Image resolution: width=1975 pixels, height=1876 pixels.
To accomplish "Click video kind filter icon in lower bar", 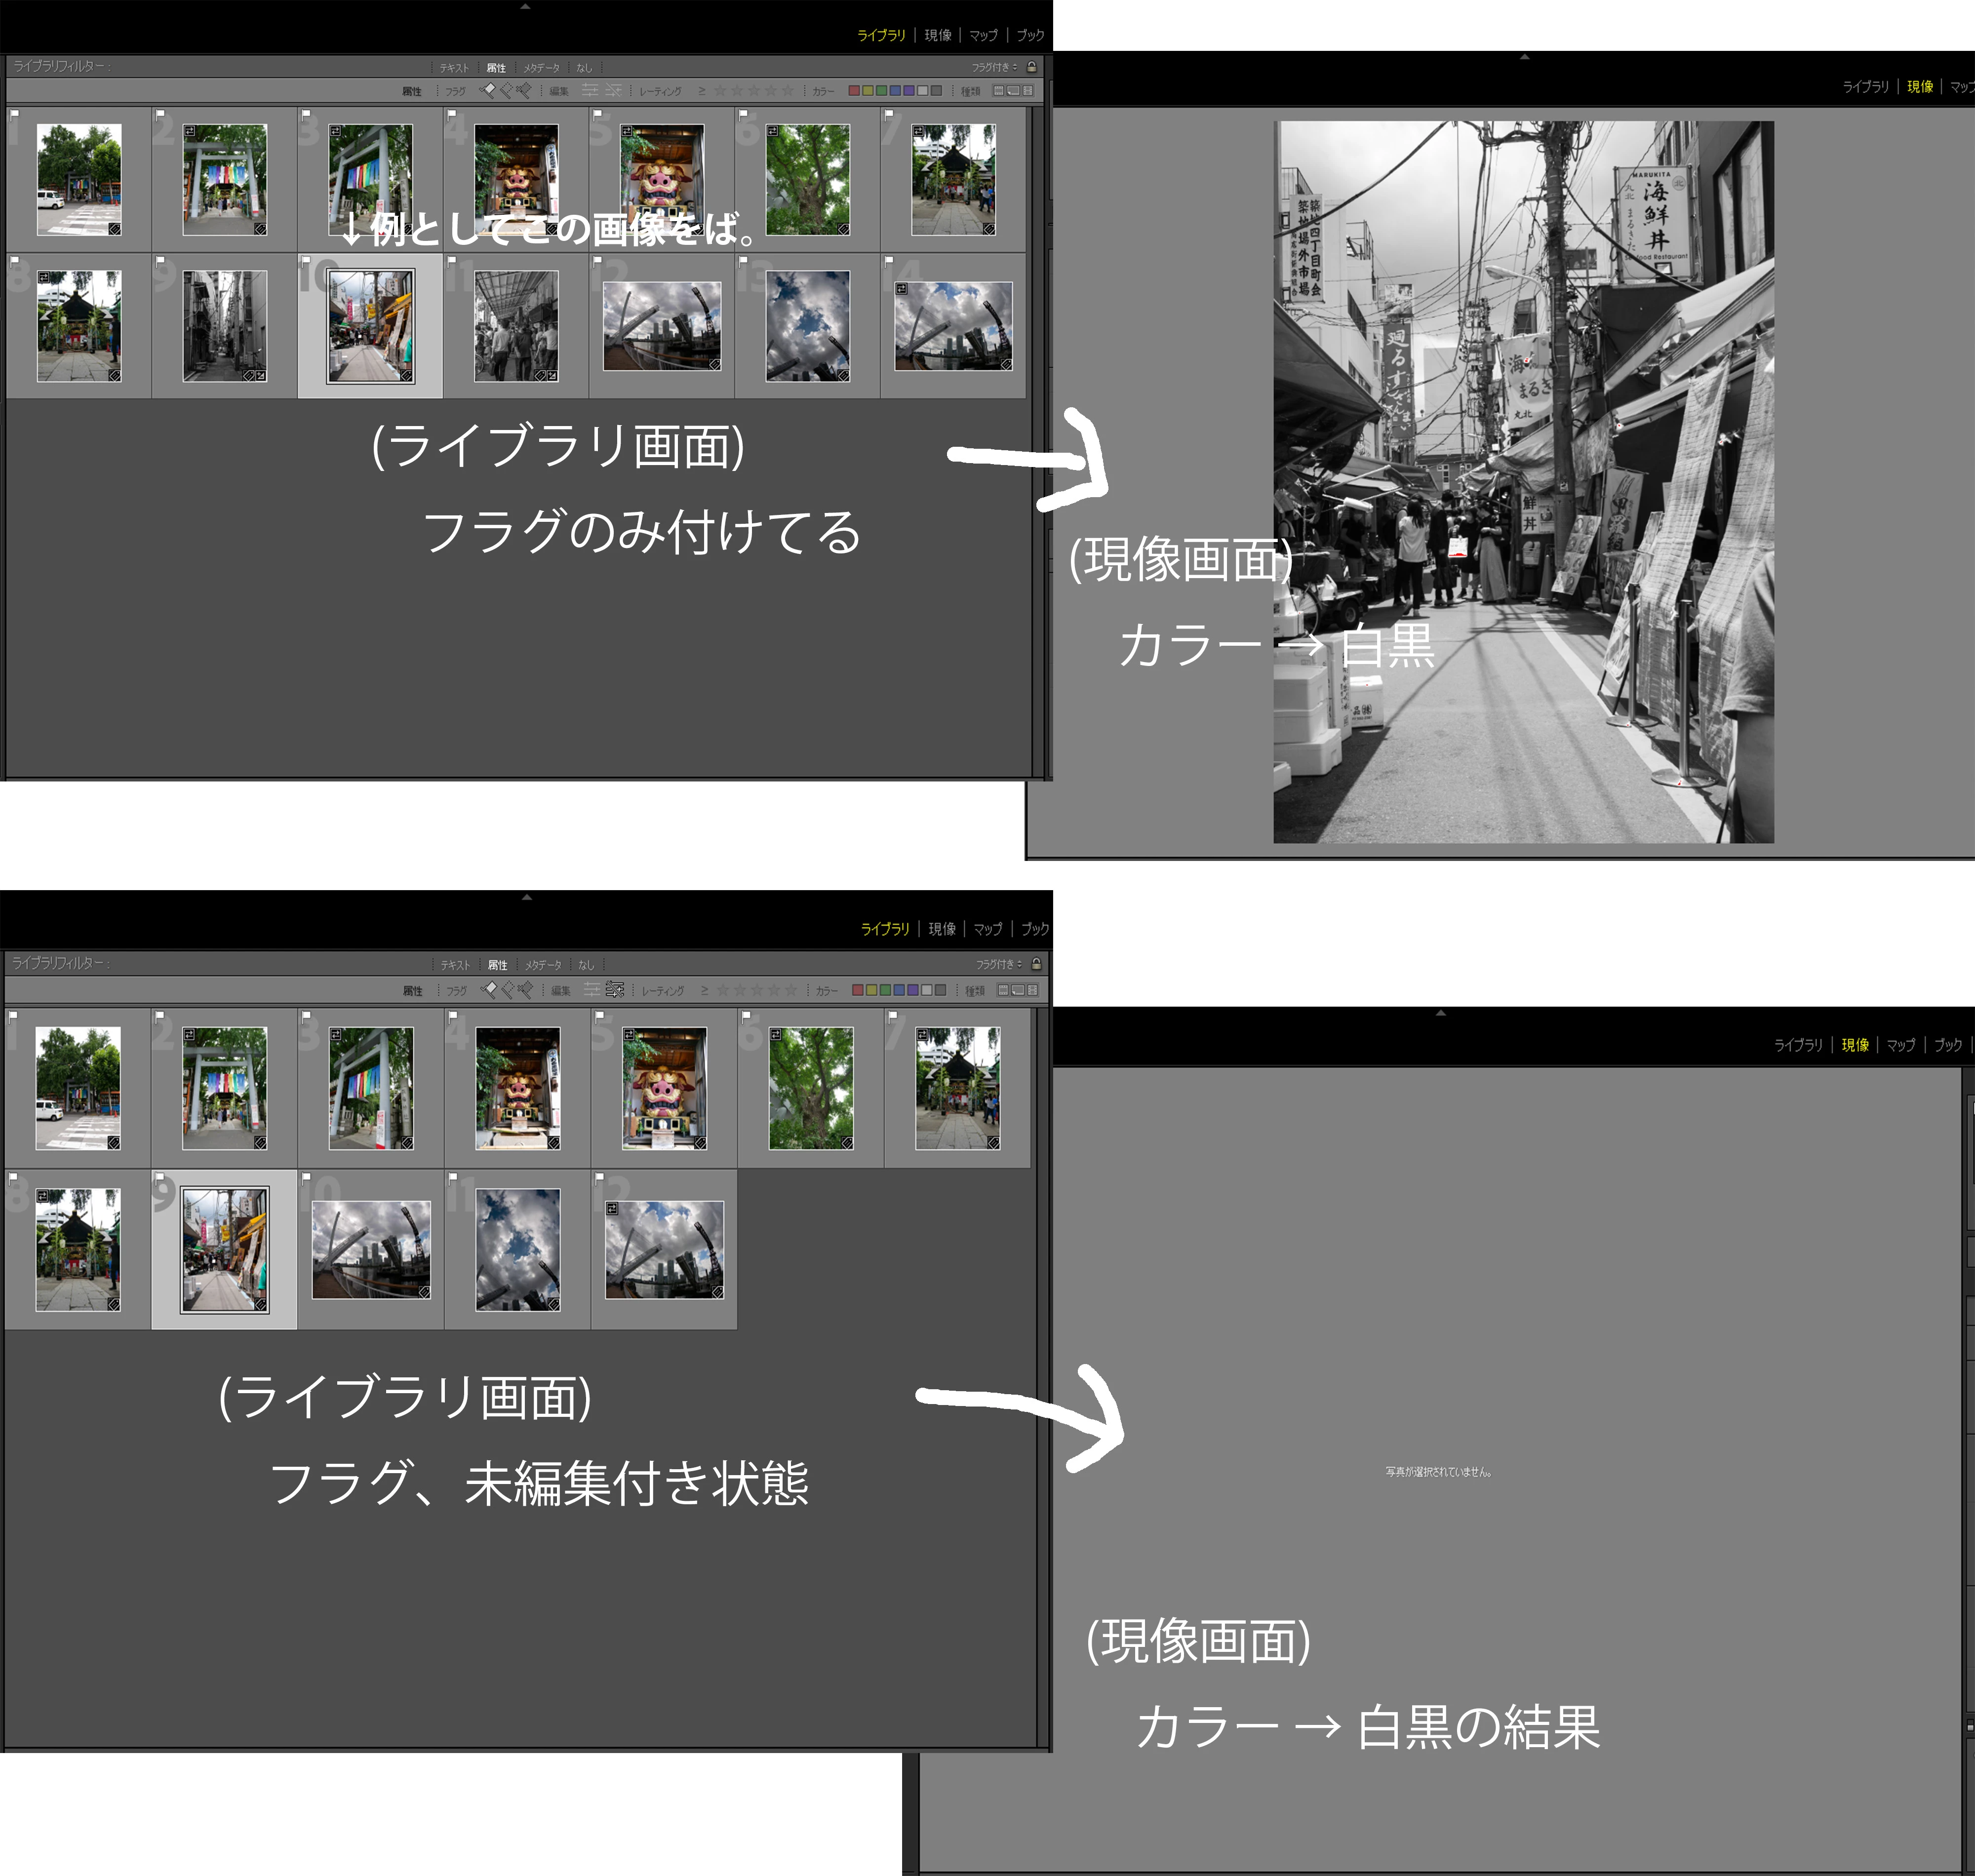I will [x=1033, y=990].
